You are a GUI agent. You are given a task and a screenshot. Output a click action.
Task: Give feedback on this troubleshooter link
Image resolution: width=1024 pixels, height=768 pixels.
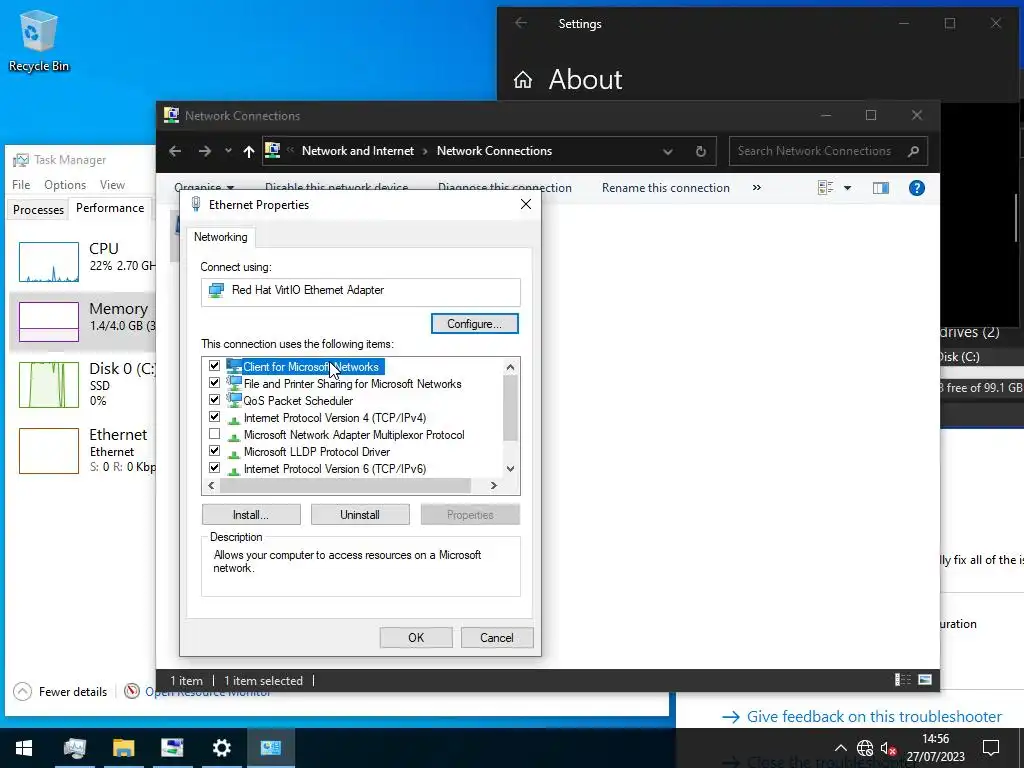(x=874, y=716)
